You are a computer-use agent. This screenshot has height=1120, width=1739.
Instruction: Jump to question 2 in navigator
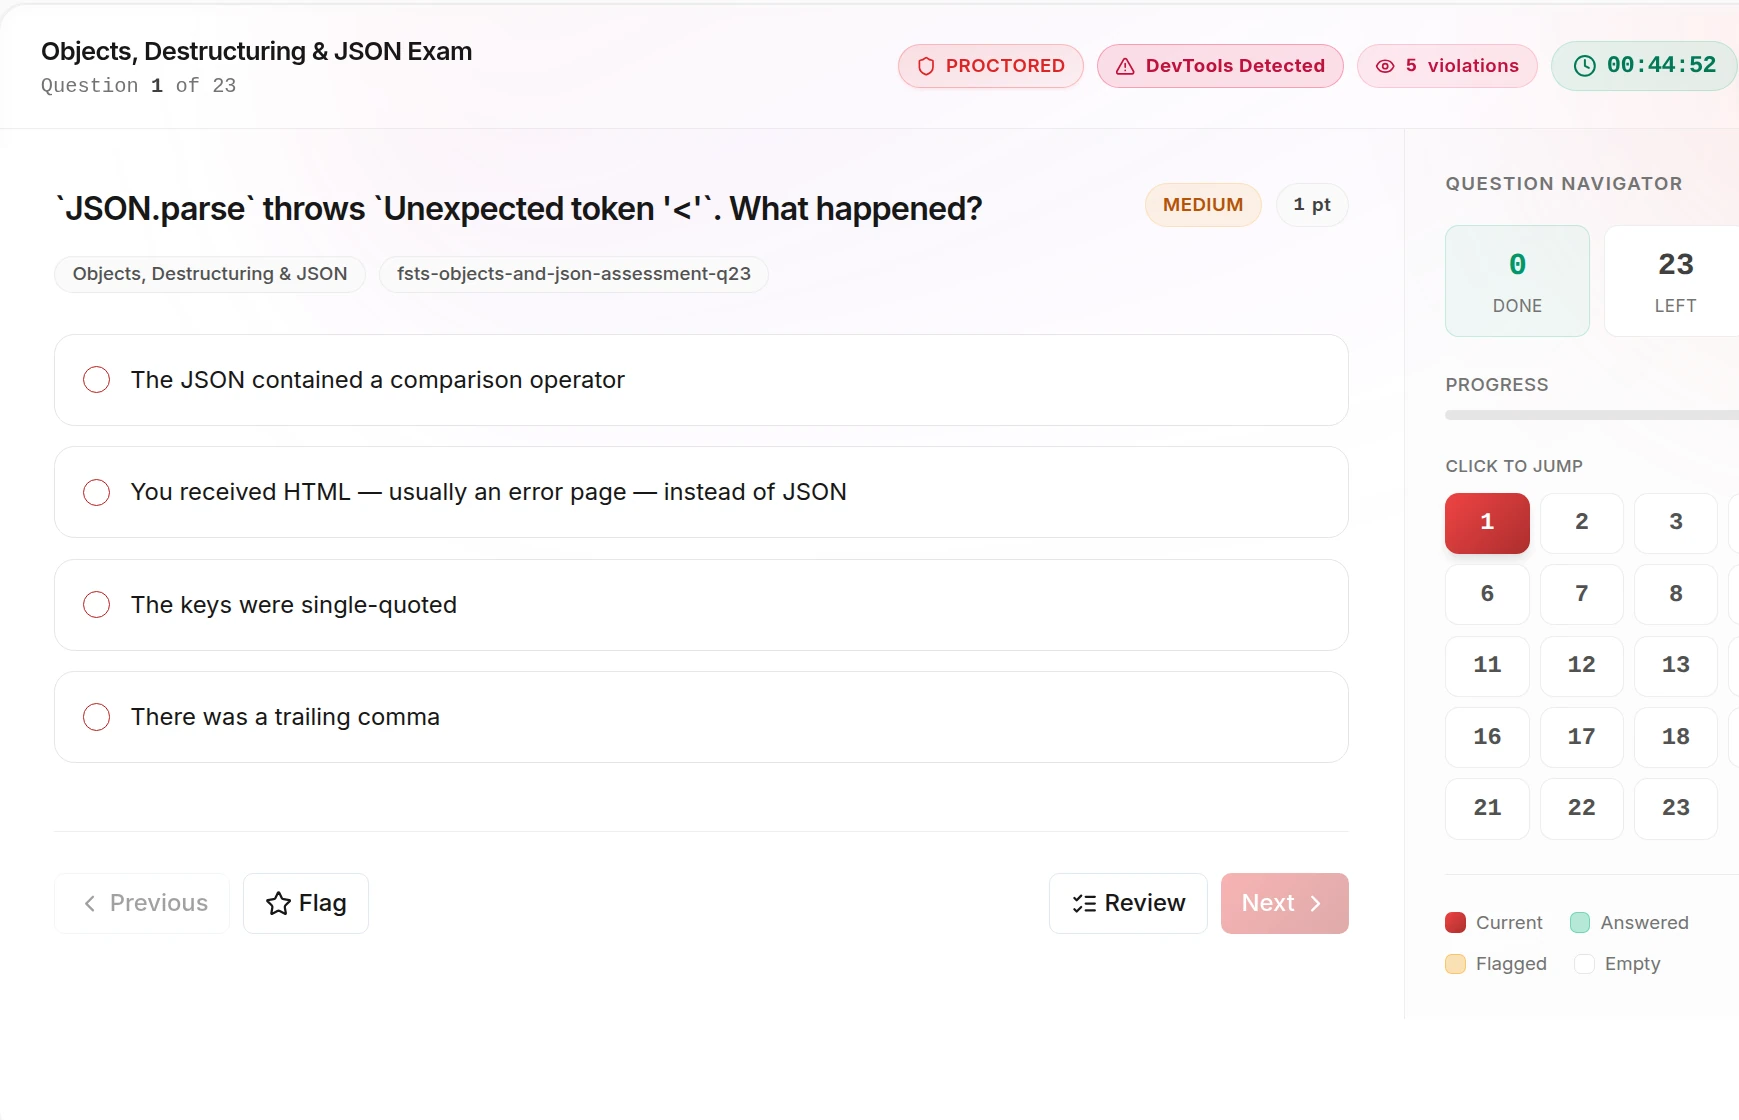pos(1581,522)
